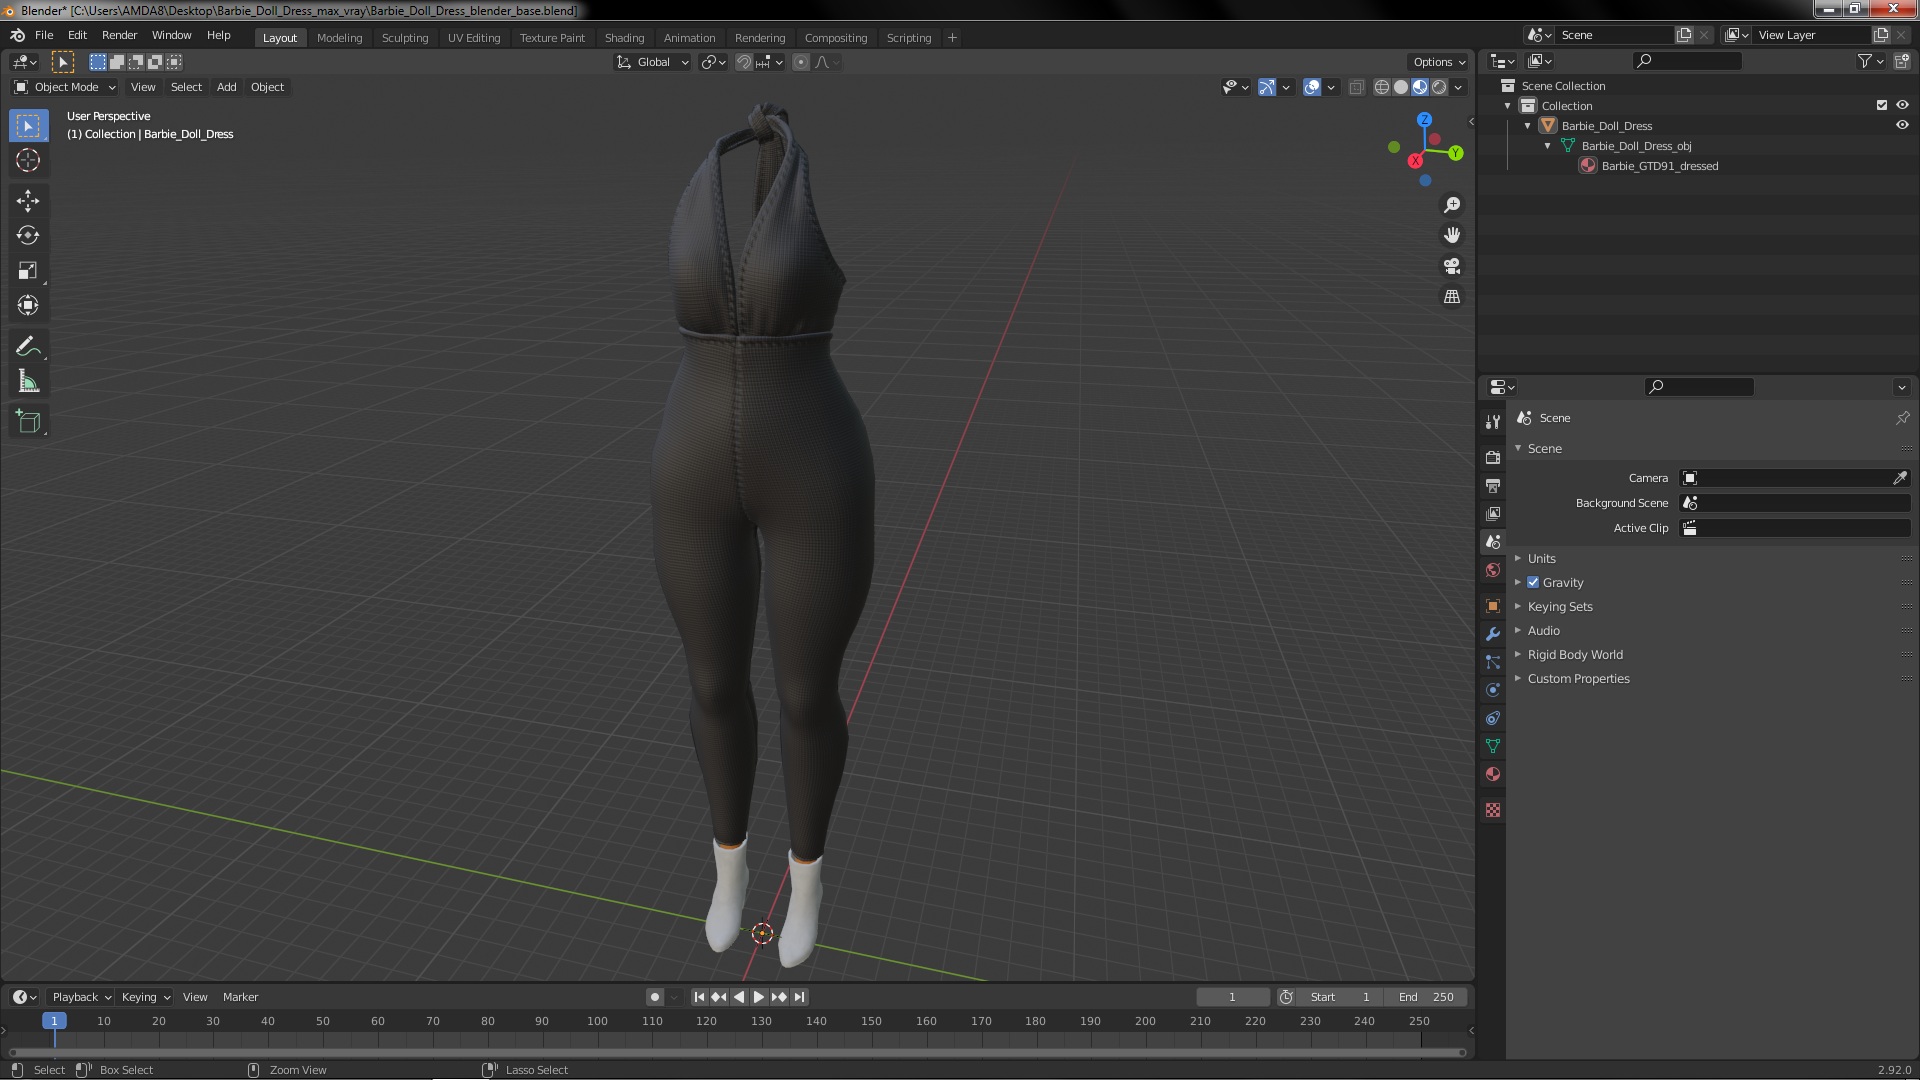Toggle viewport overlays

pos(1312,87)
